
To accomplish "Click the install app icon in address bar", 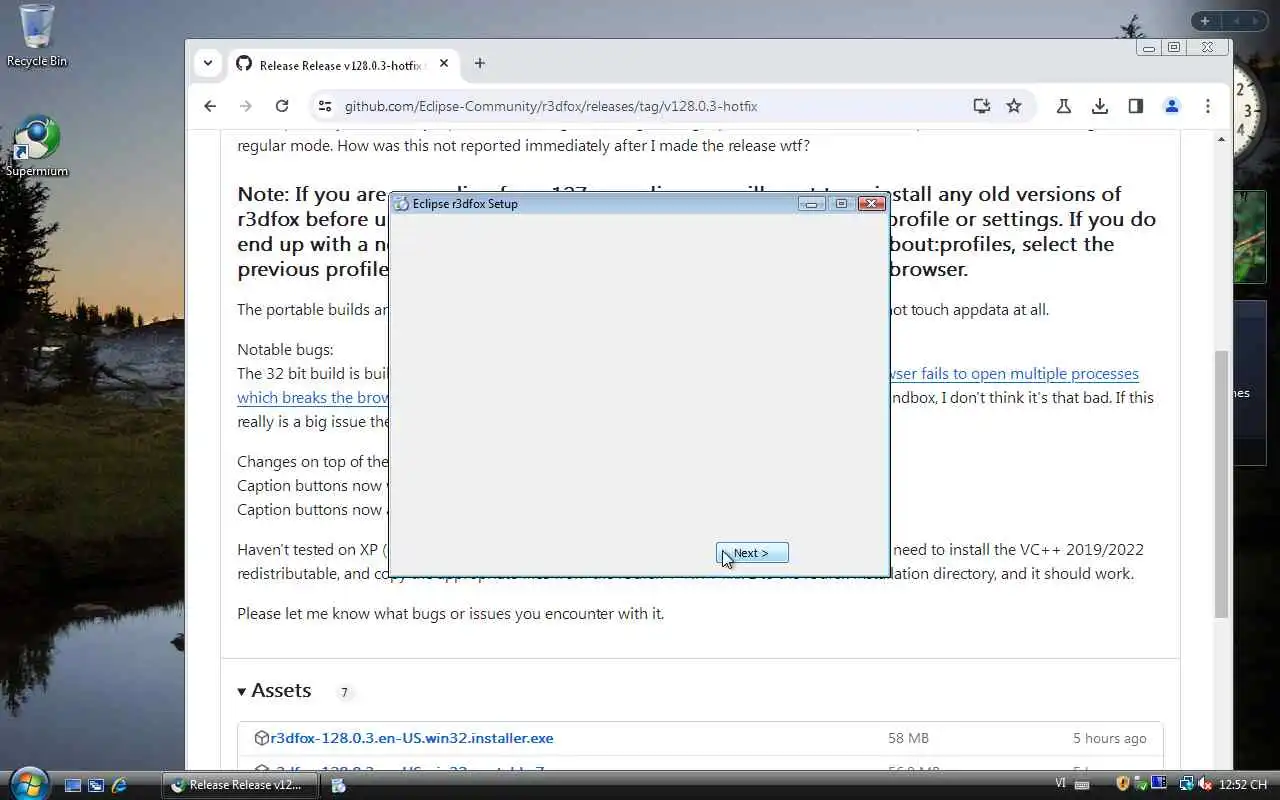I will tap(981, 106).
